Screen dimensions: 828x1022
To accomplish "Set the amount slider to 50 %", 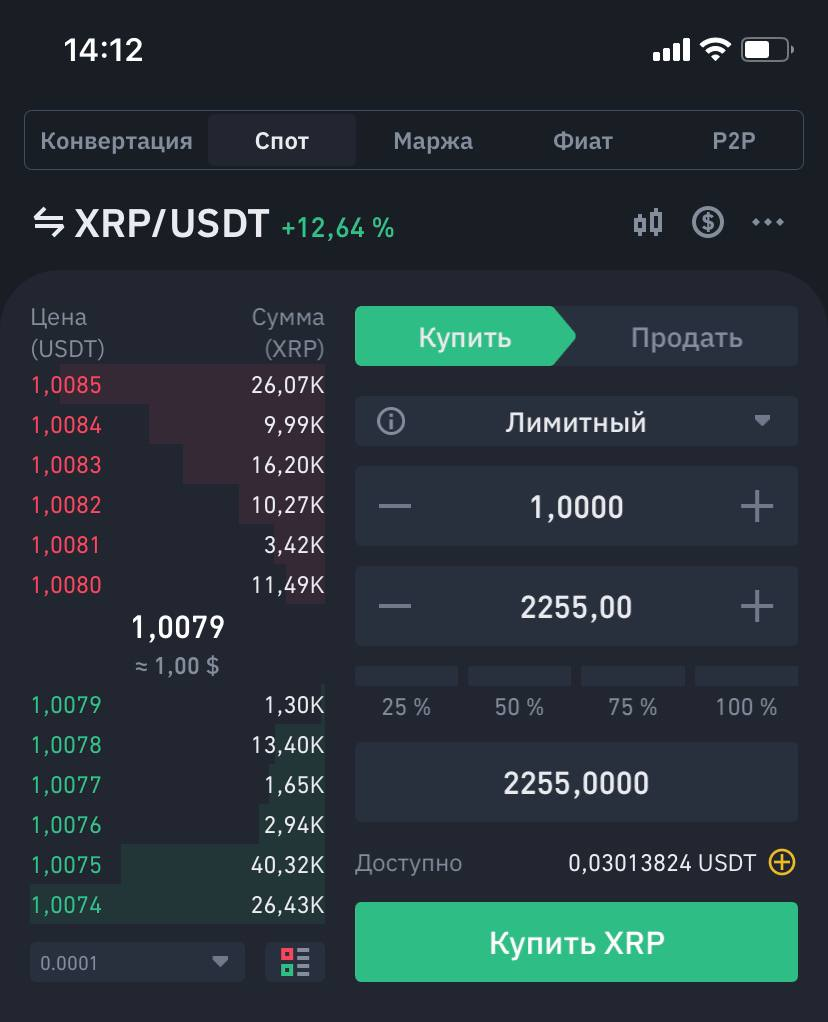I will click(x=519, y=694).
